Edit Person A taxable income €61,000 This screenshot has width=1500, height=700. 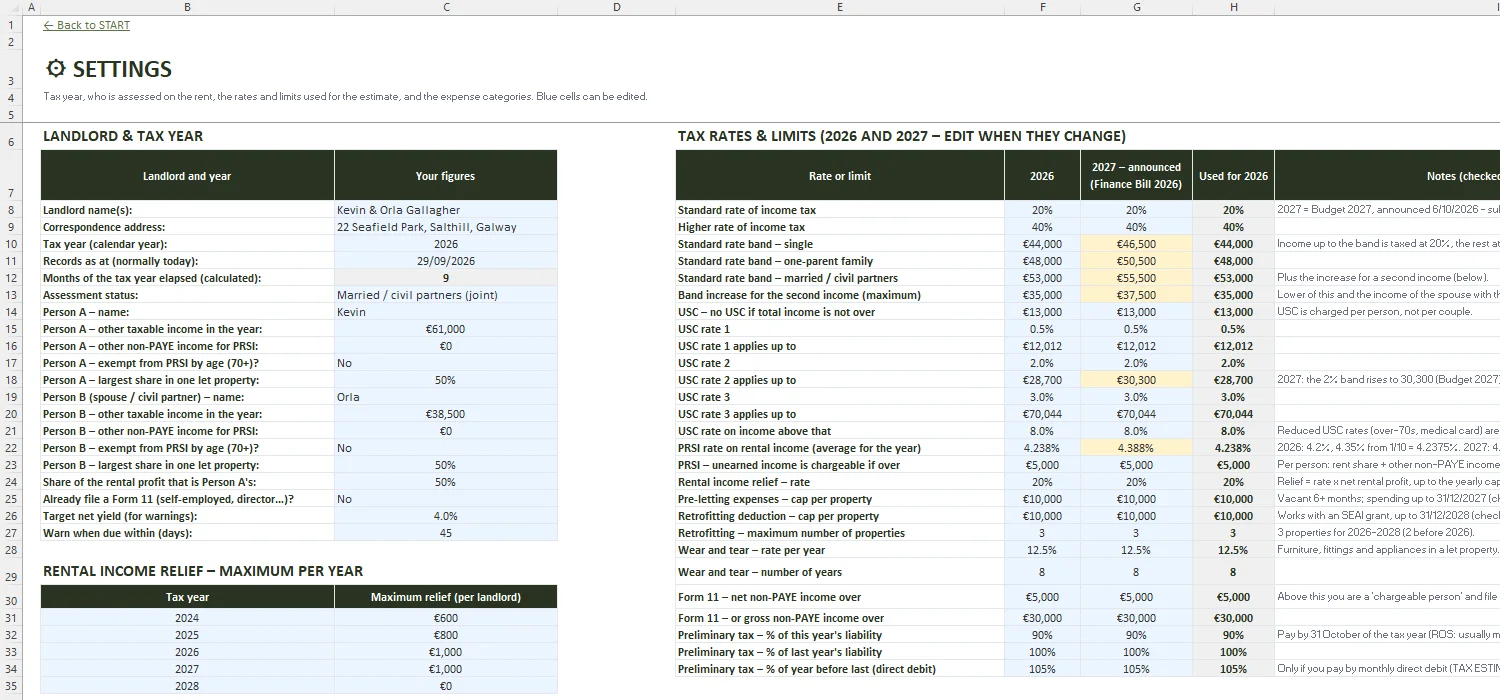pyautogui.click(x=446, y=329)
